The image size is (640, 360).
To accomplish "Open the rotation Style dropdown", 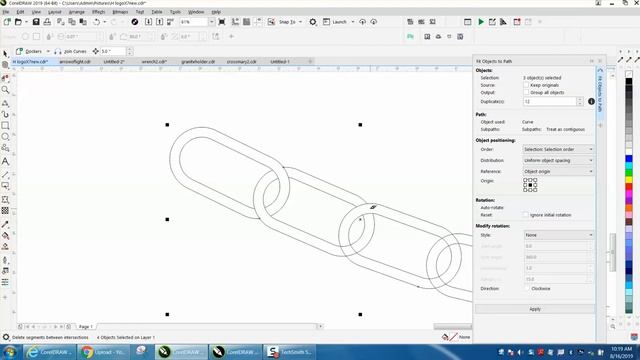I will tap(559, 235).
